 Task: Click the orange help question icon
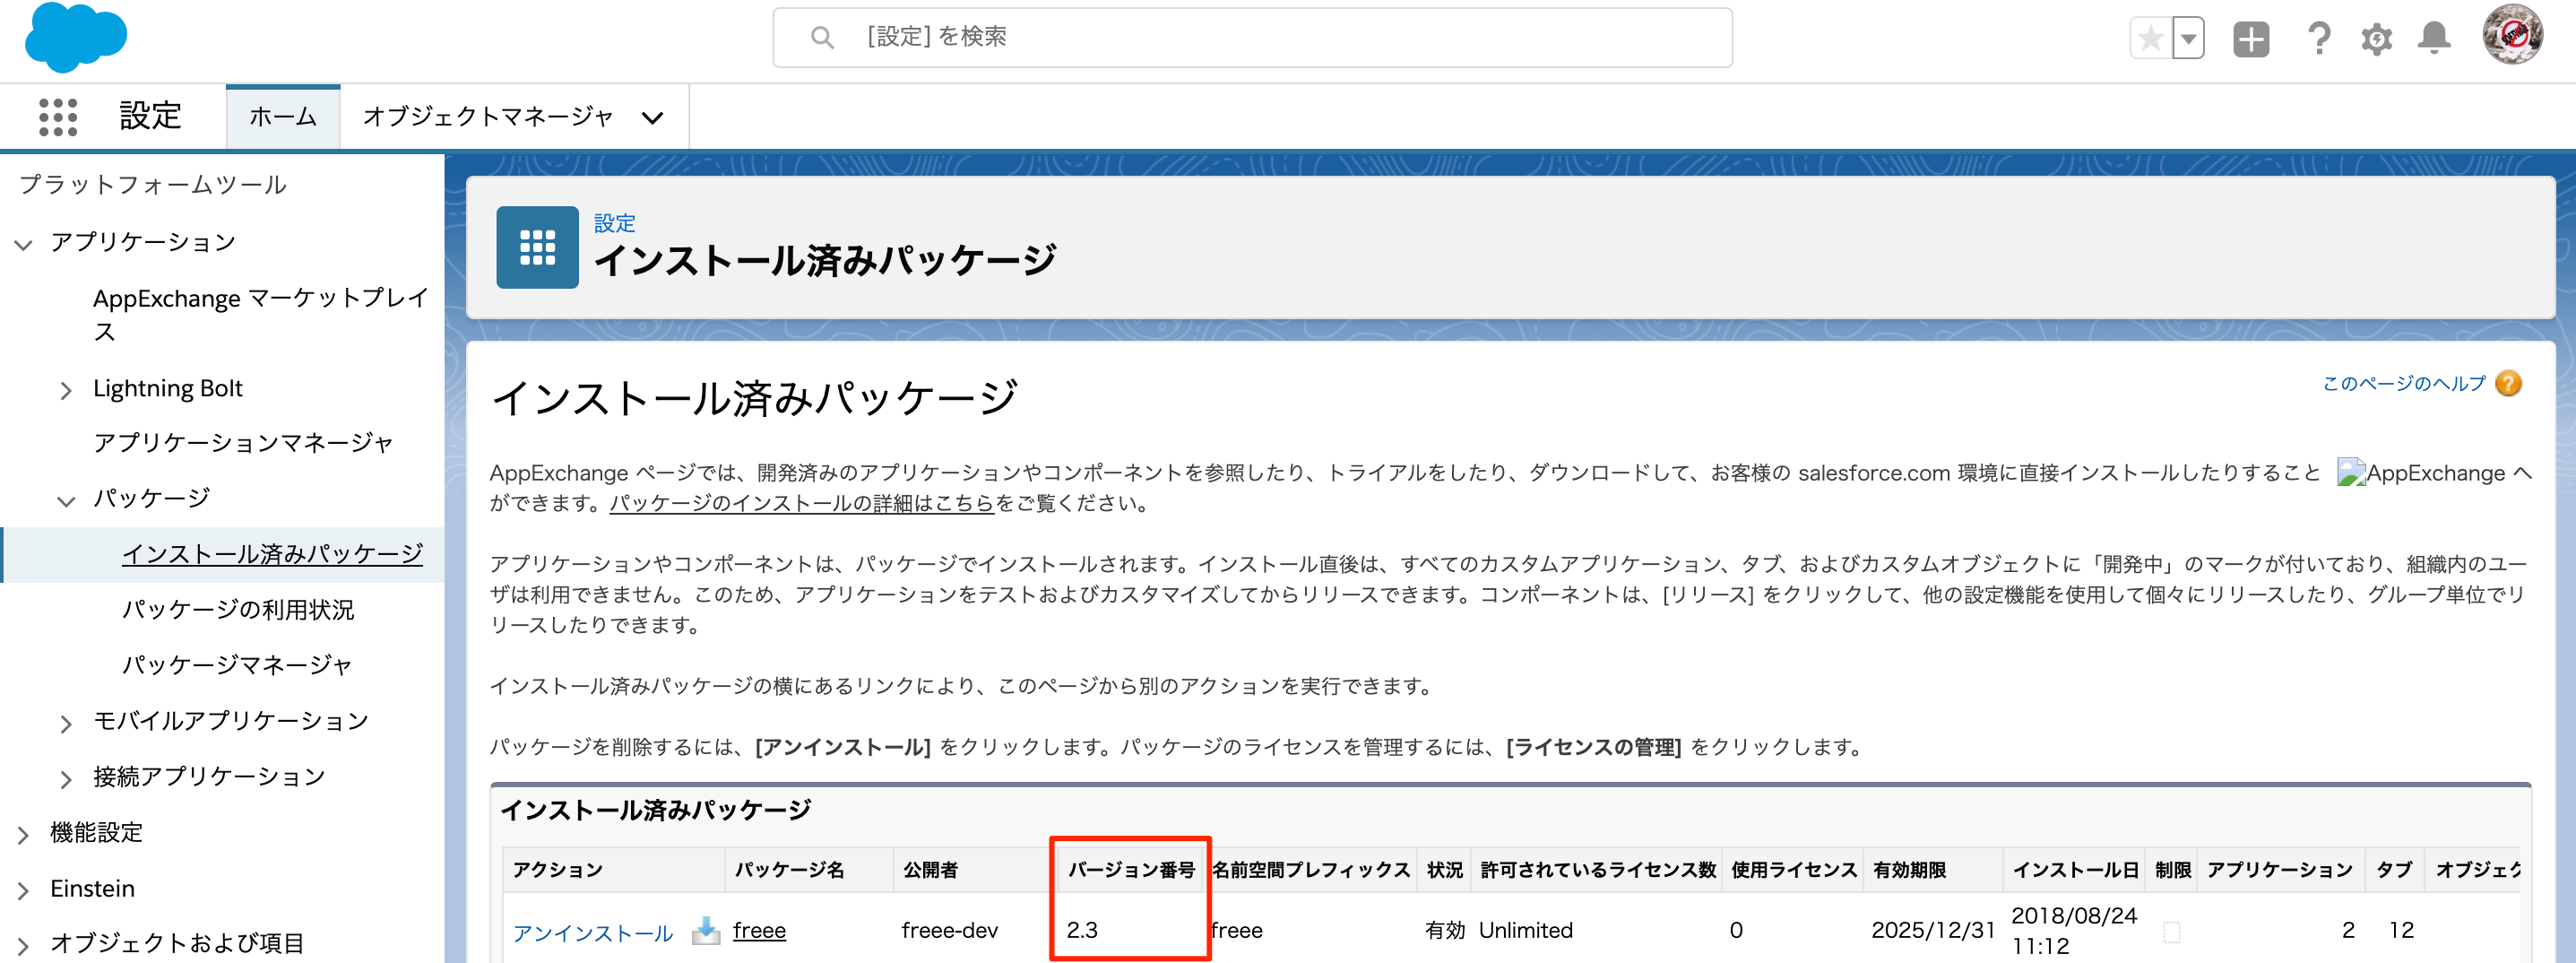coord(2508,383)
